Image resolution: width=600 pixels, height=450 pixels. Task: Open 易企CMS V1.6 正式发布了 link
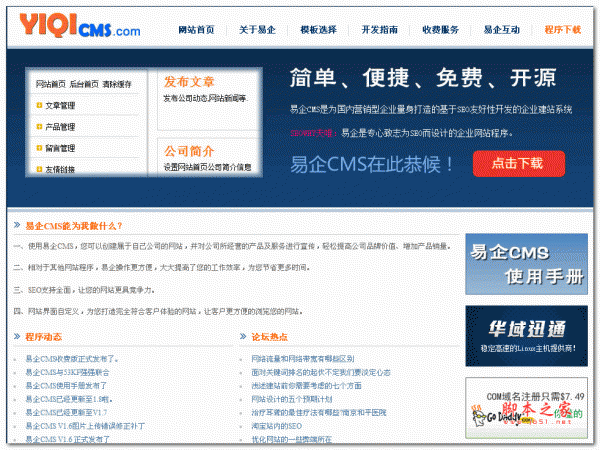coord(67,439)
